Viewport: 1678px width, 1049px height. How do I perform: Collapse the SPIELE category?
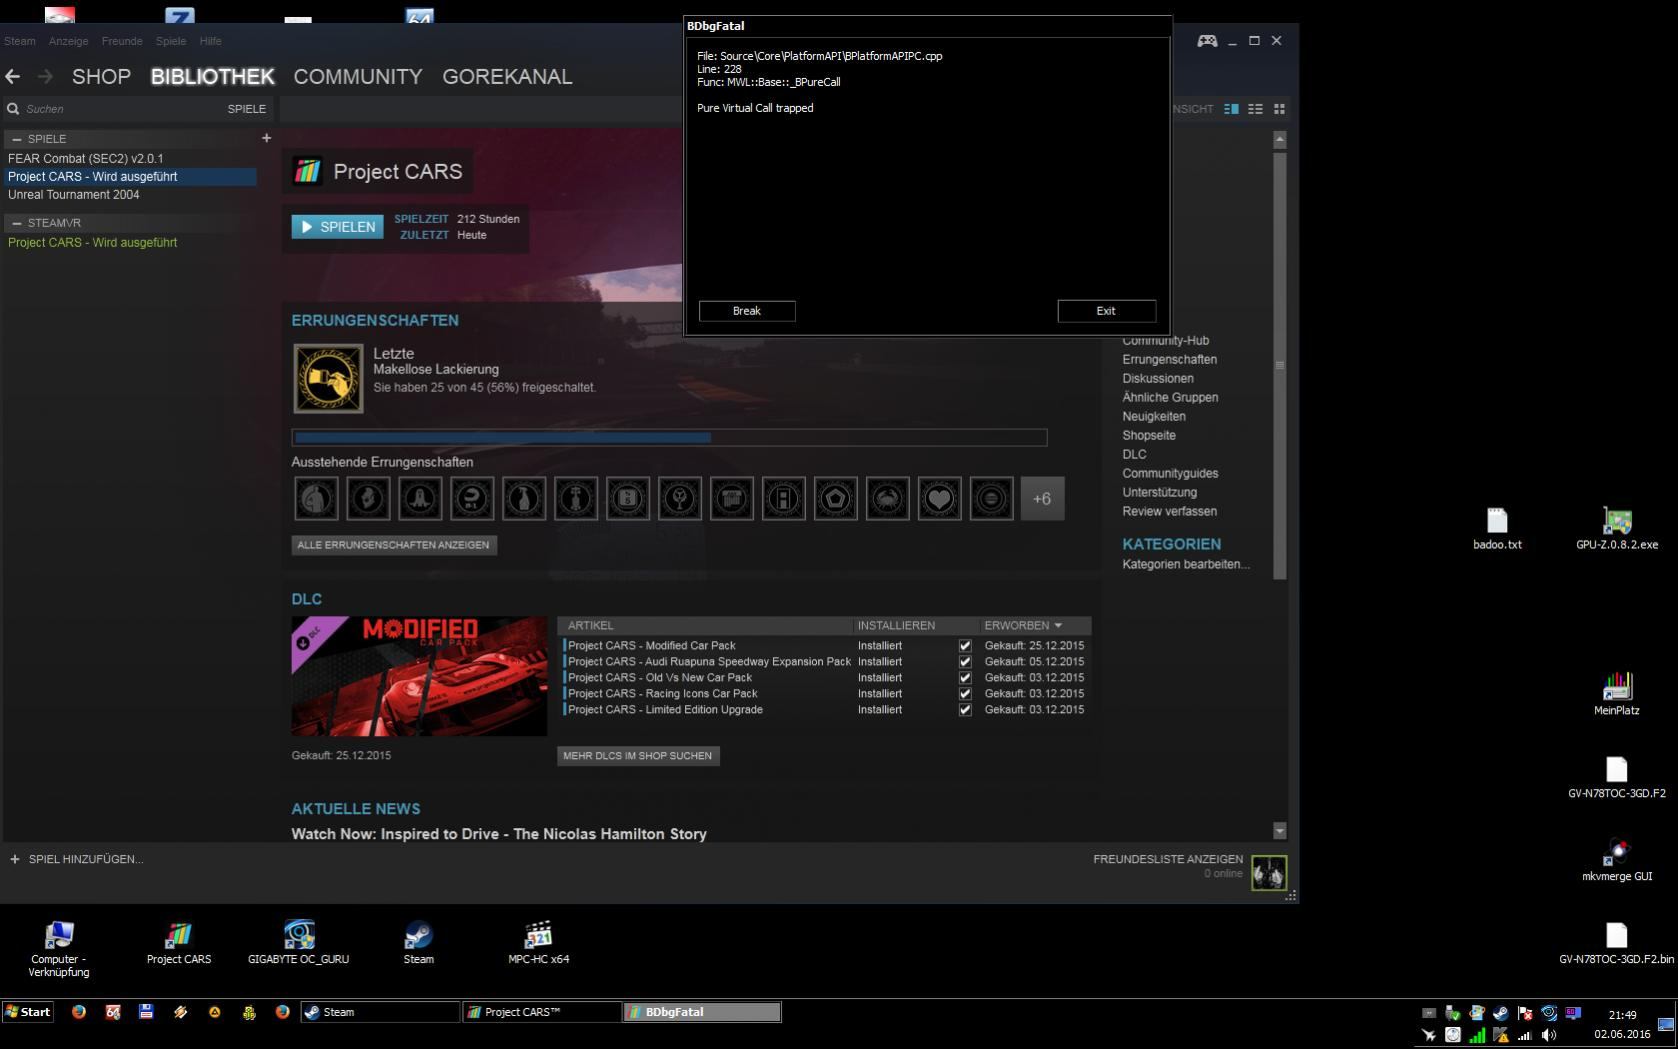pyautogui.click(x=17, y=139)
